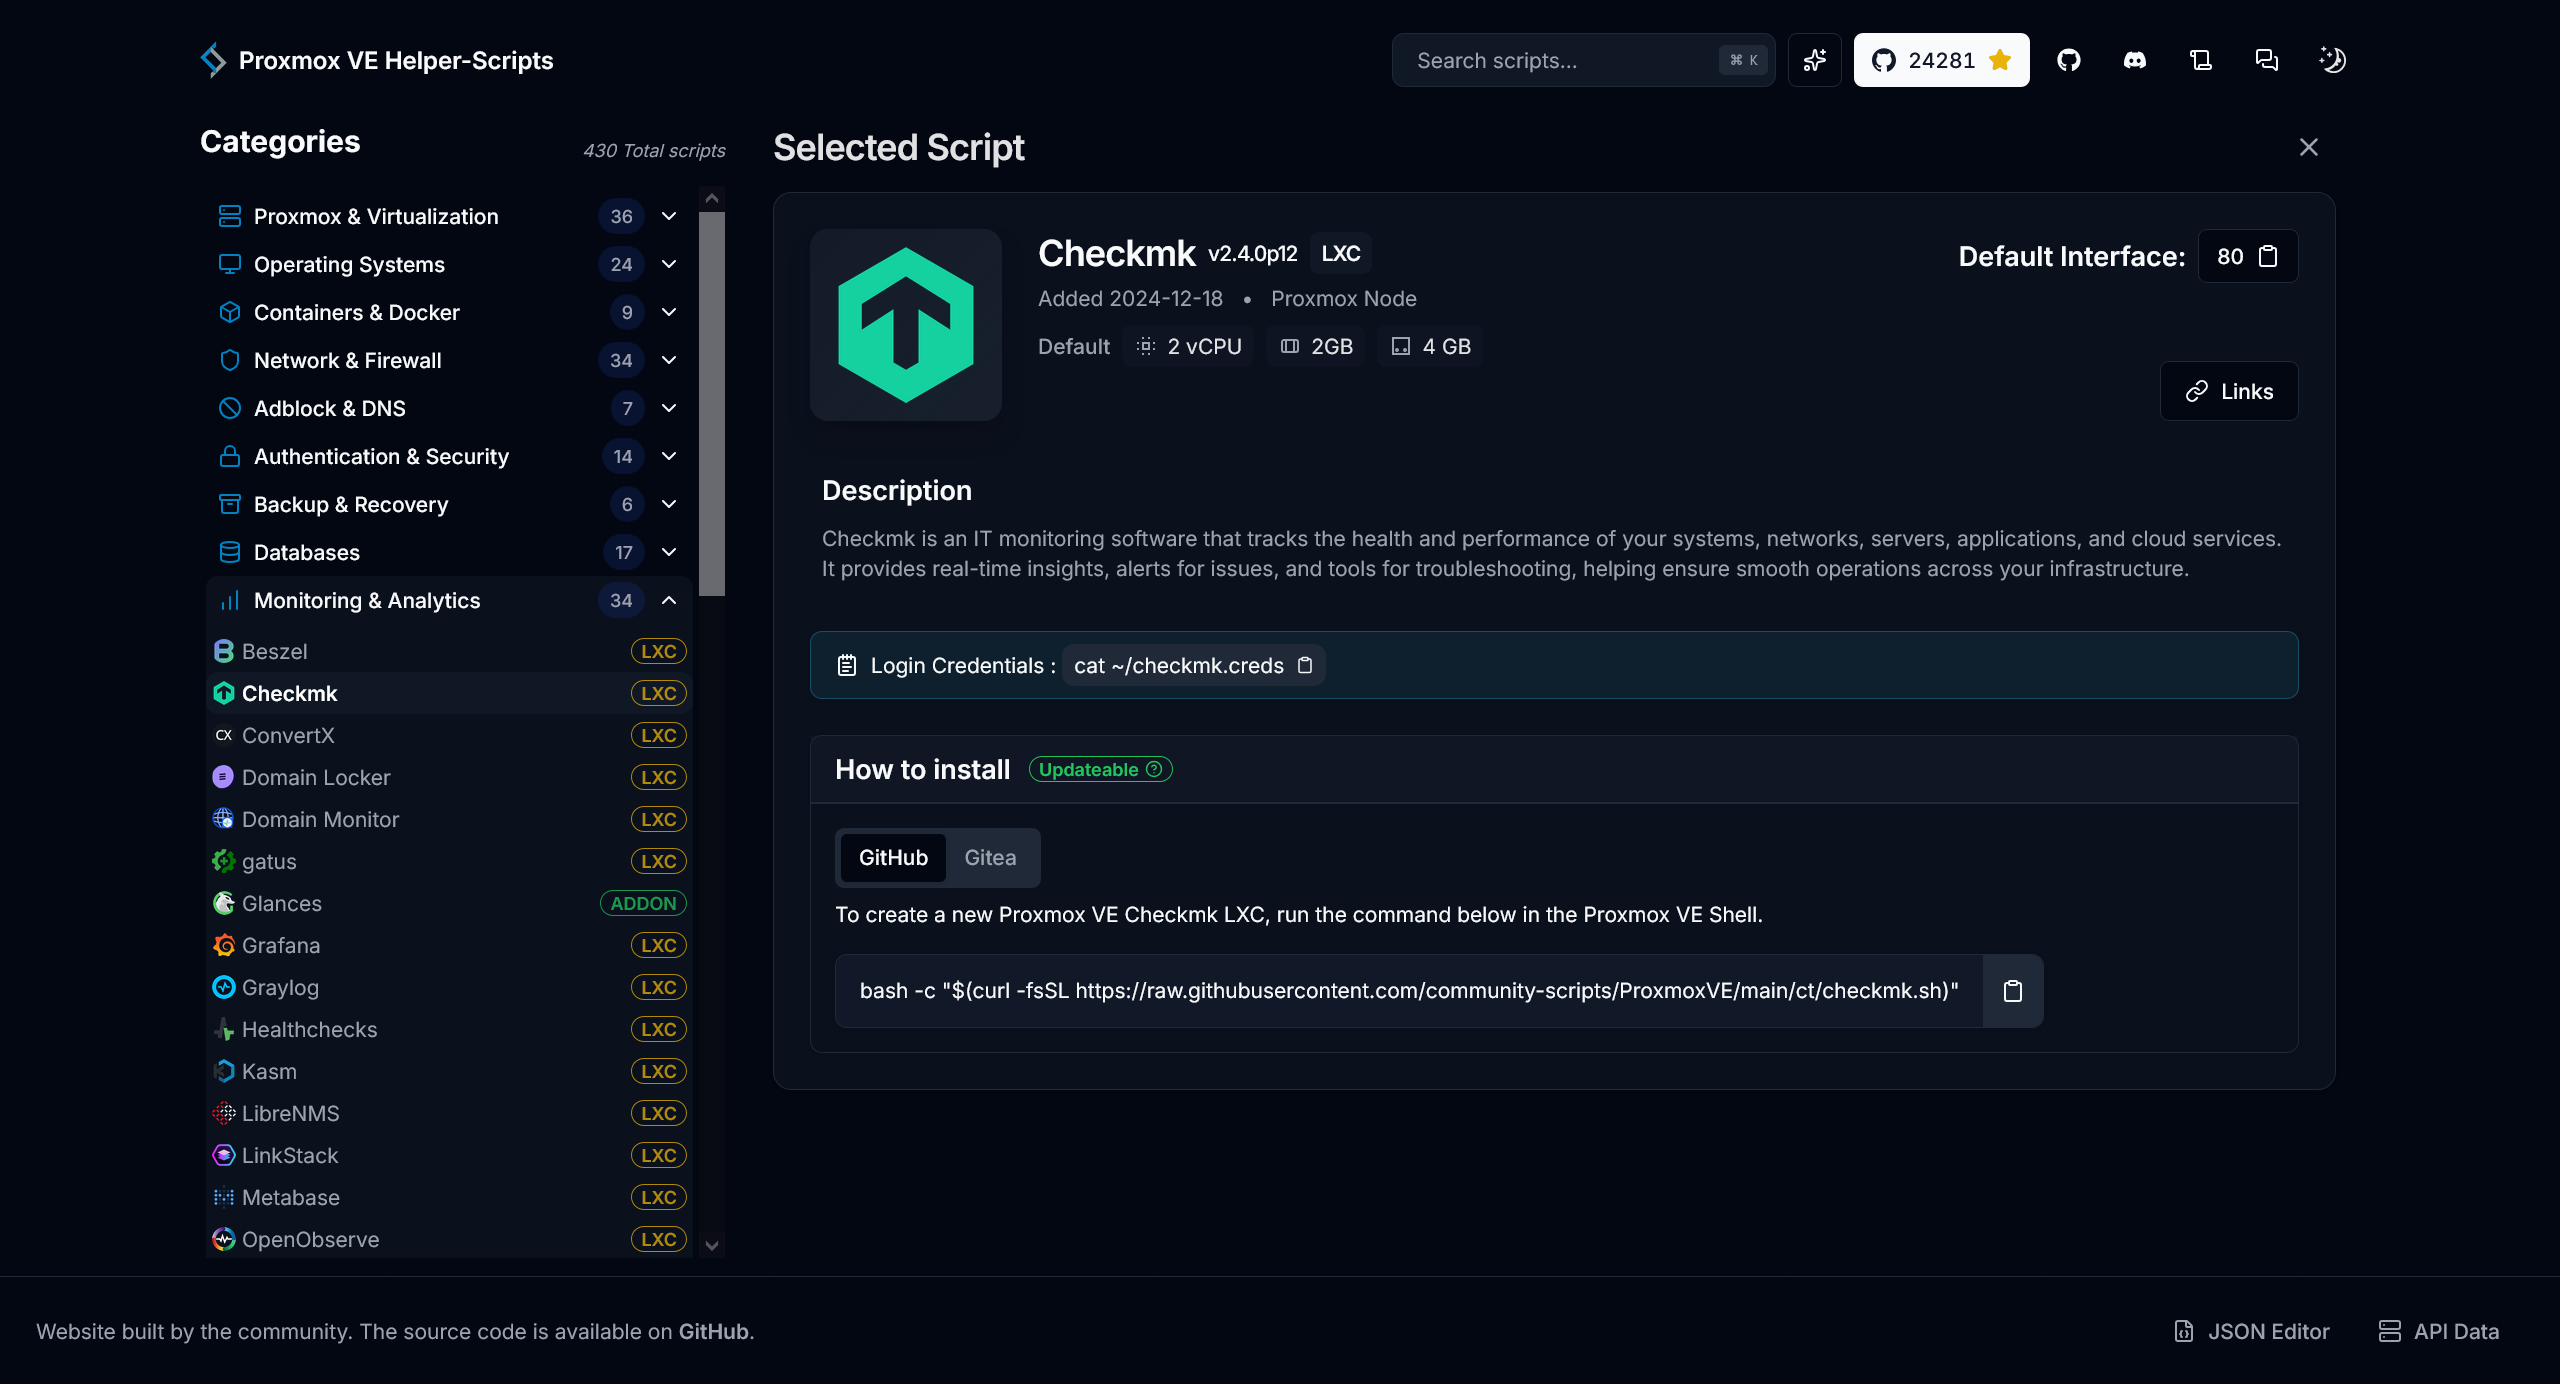Screen dimensions: 2560x1384
Task: Click the scrollbar down arrow in categories
Action: click(711, 1245)
